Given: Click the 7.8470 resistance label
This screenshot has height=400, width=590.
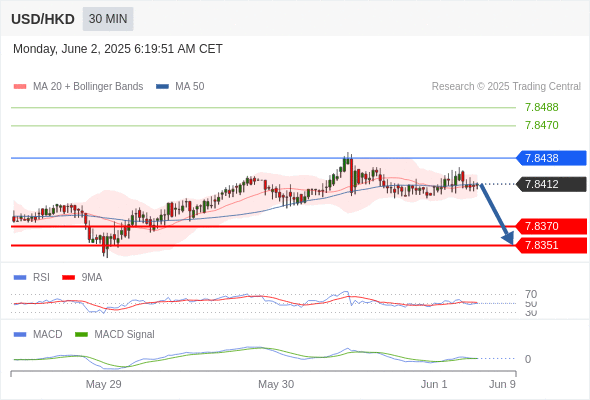Looking at the screenshot, I should point(541,125).
